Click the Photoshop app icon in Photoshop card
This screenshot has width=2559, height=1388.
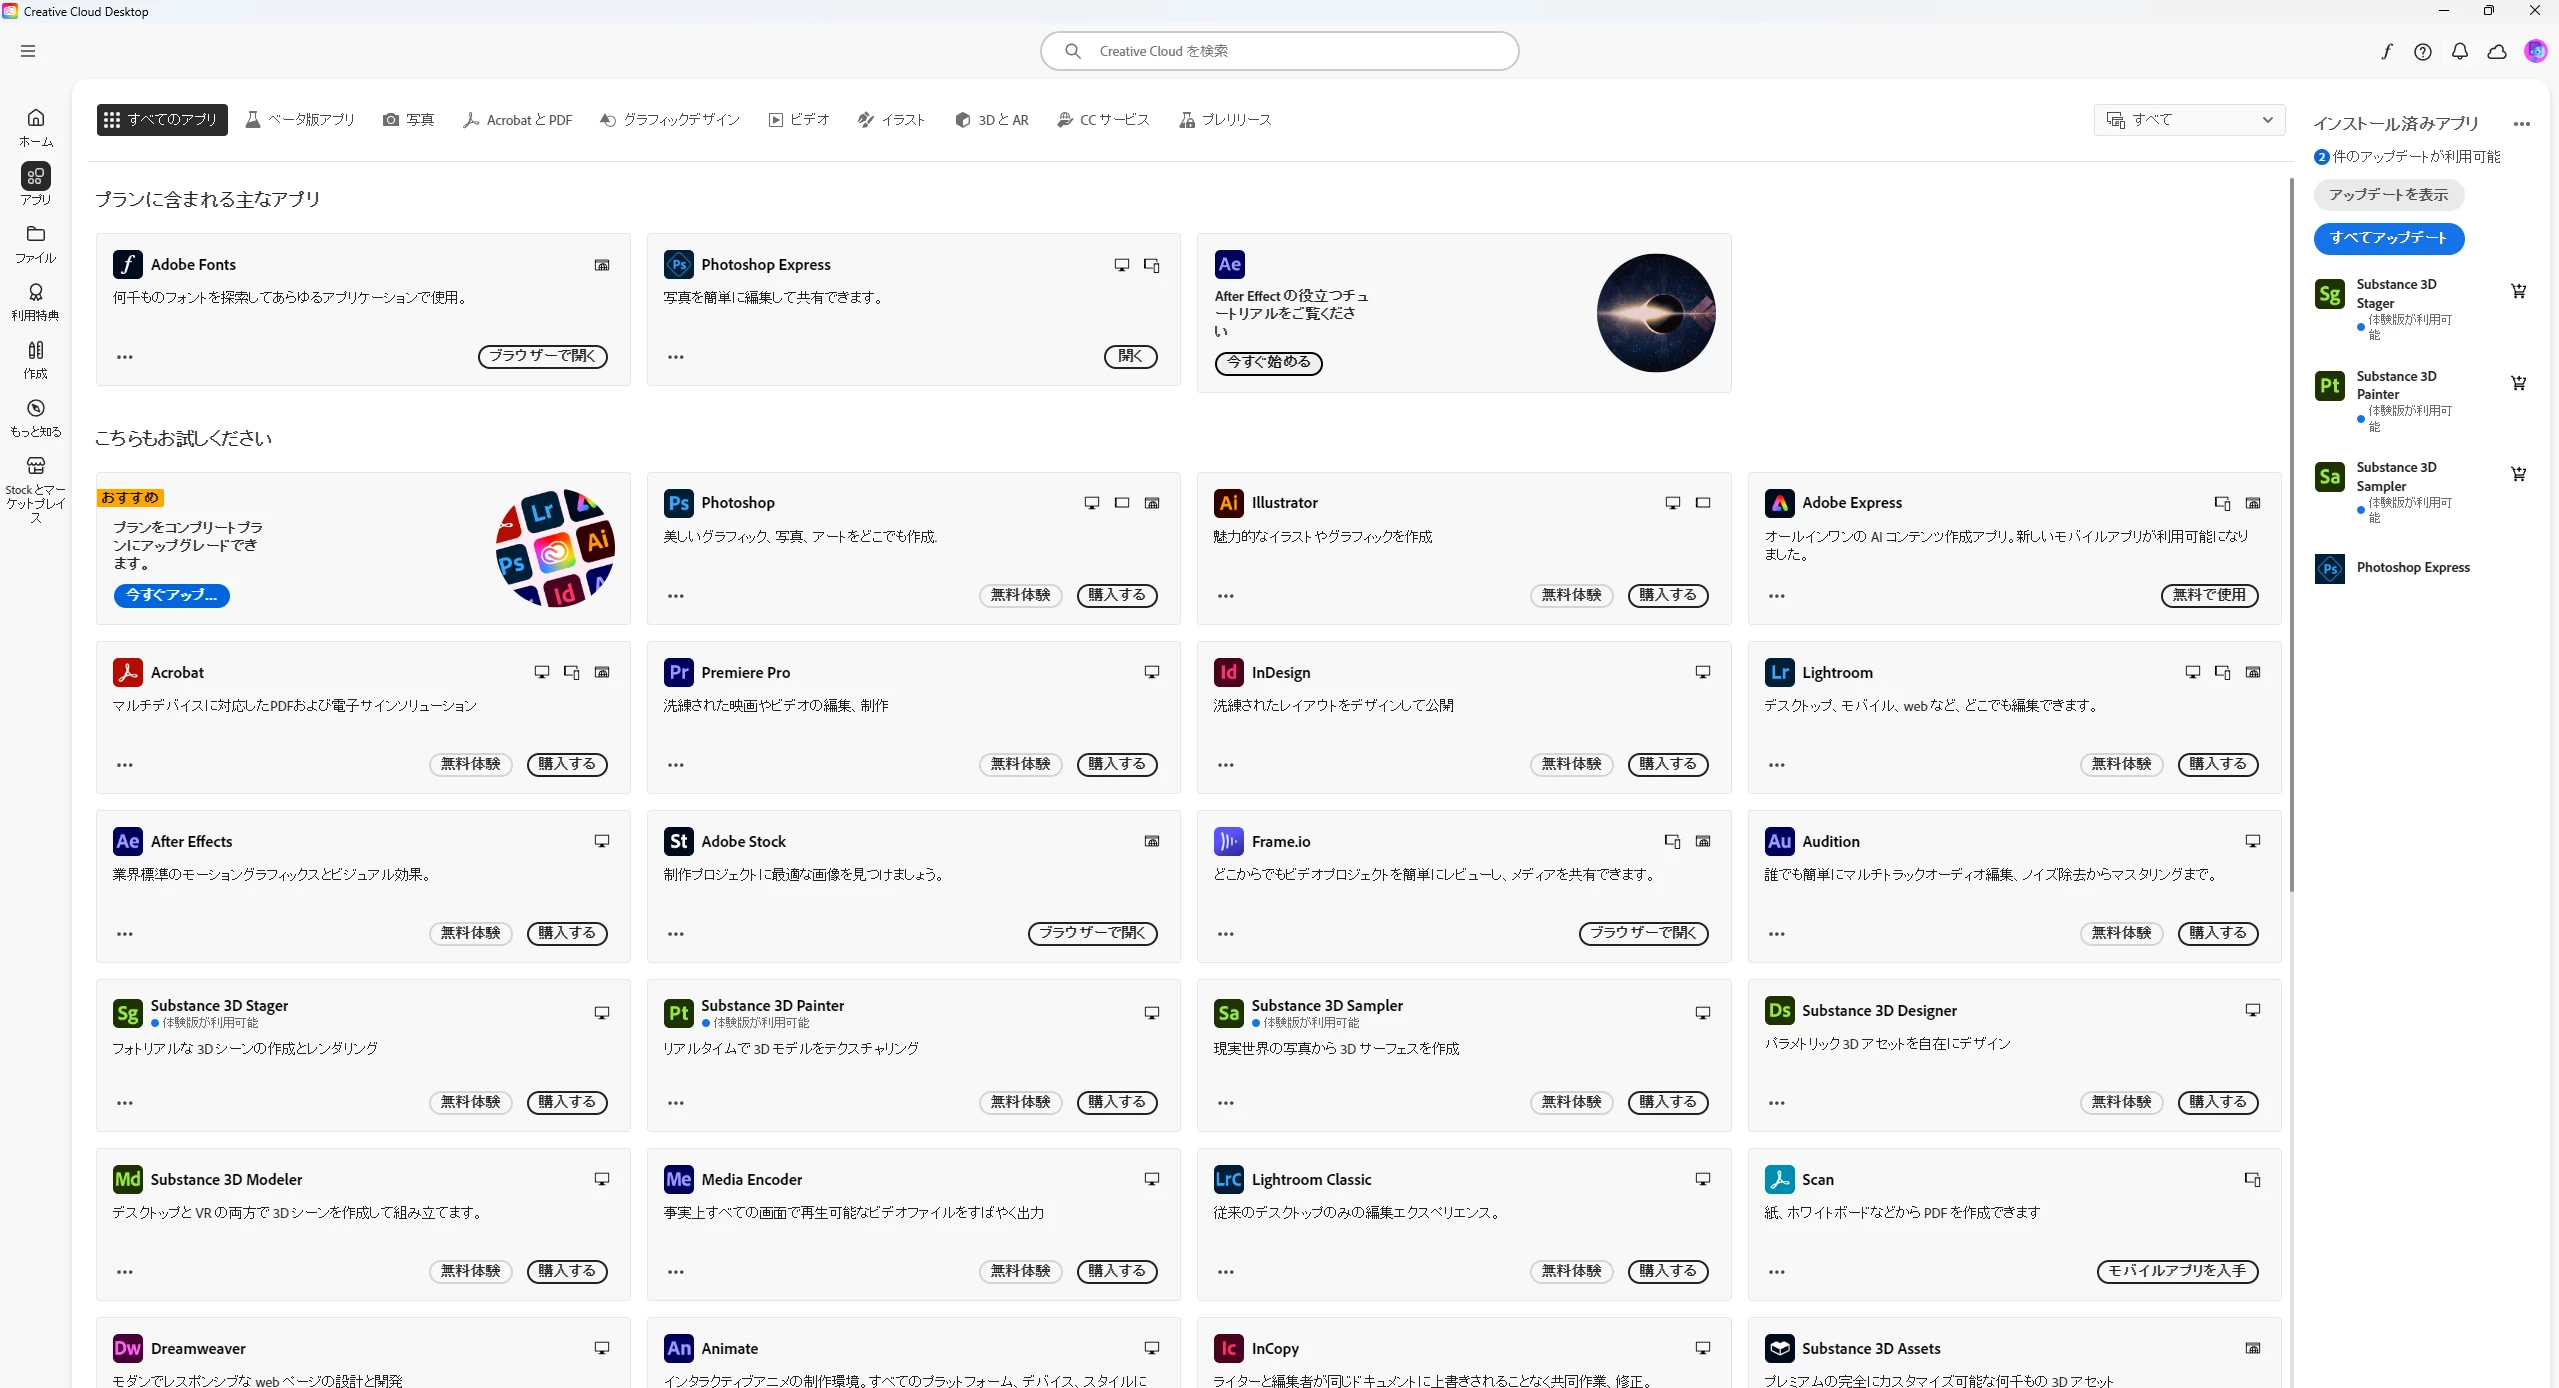click(678, 503)
